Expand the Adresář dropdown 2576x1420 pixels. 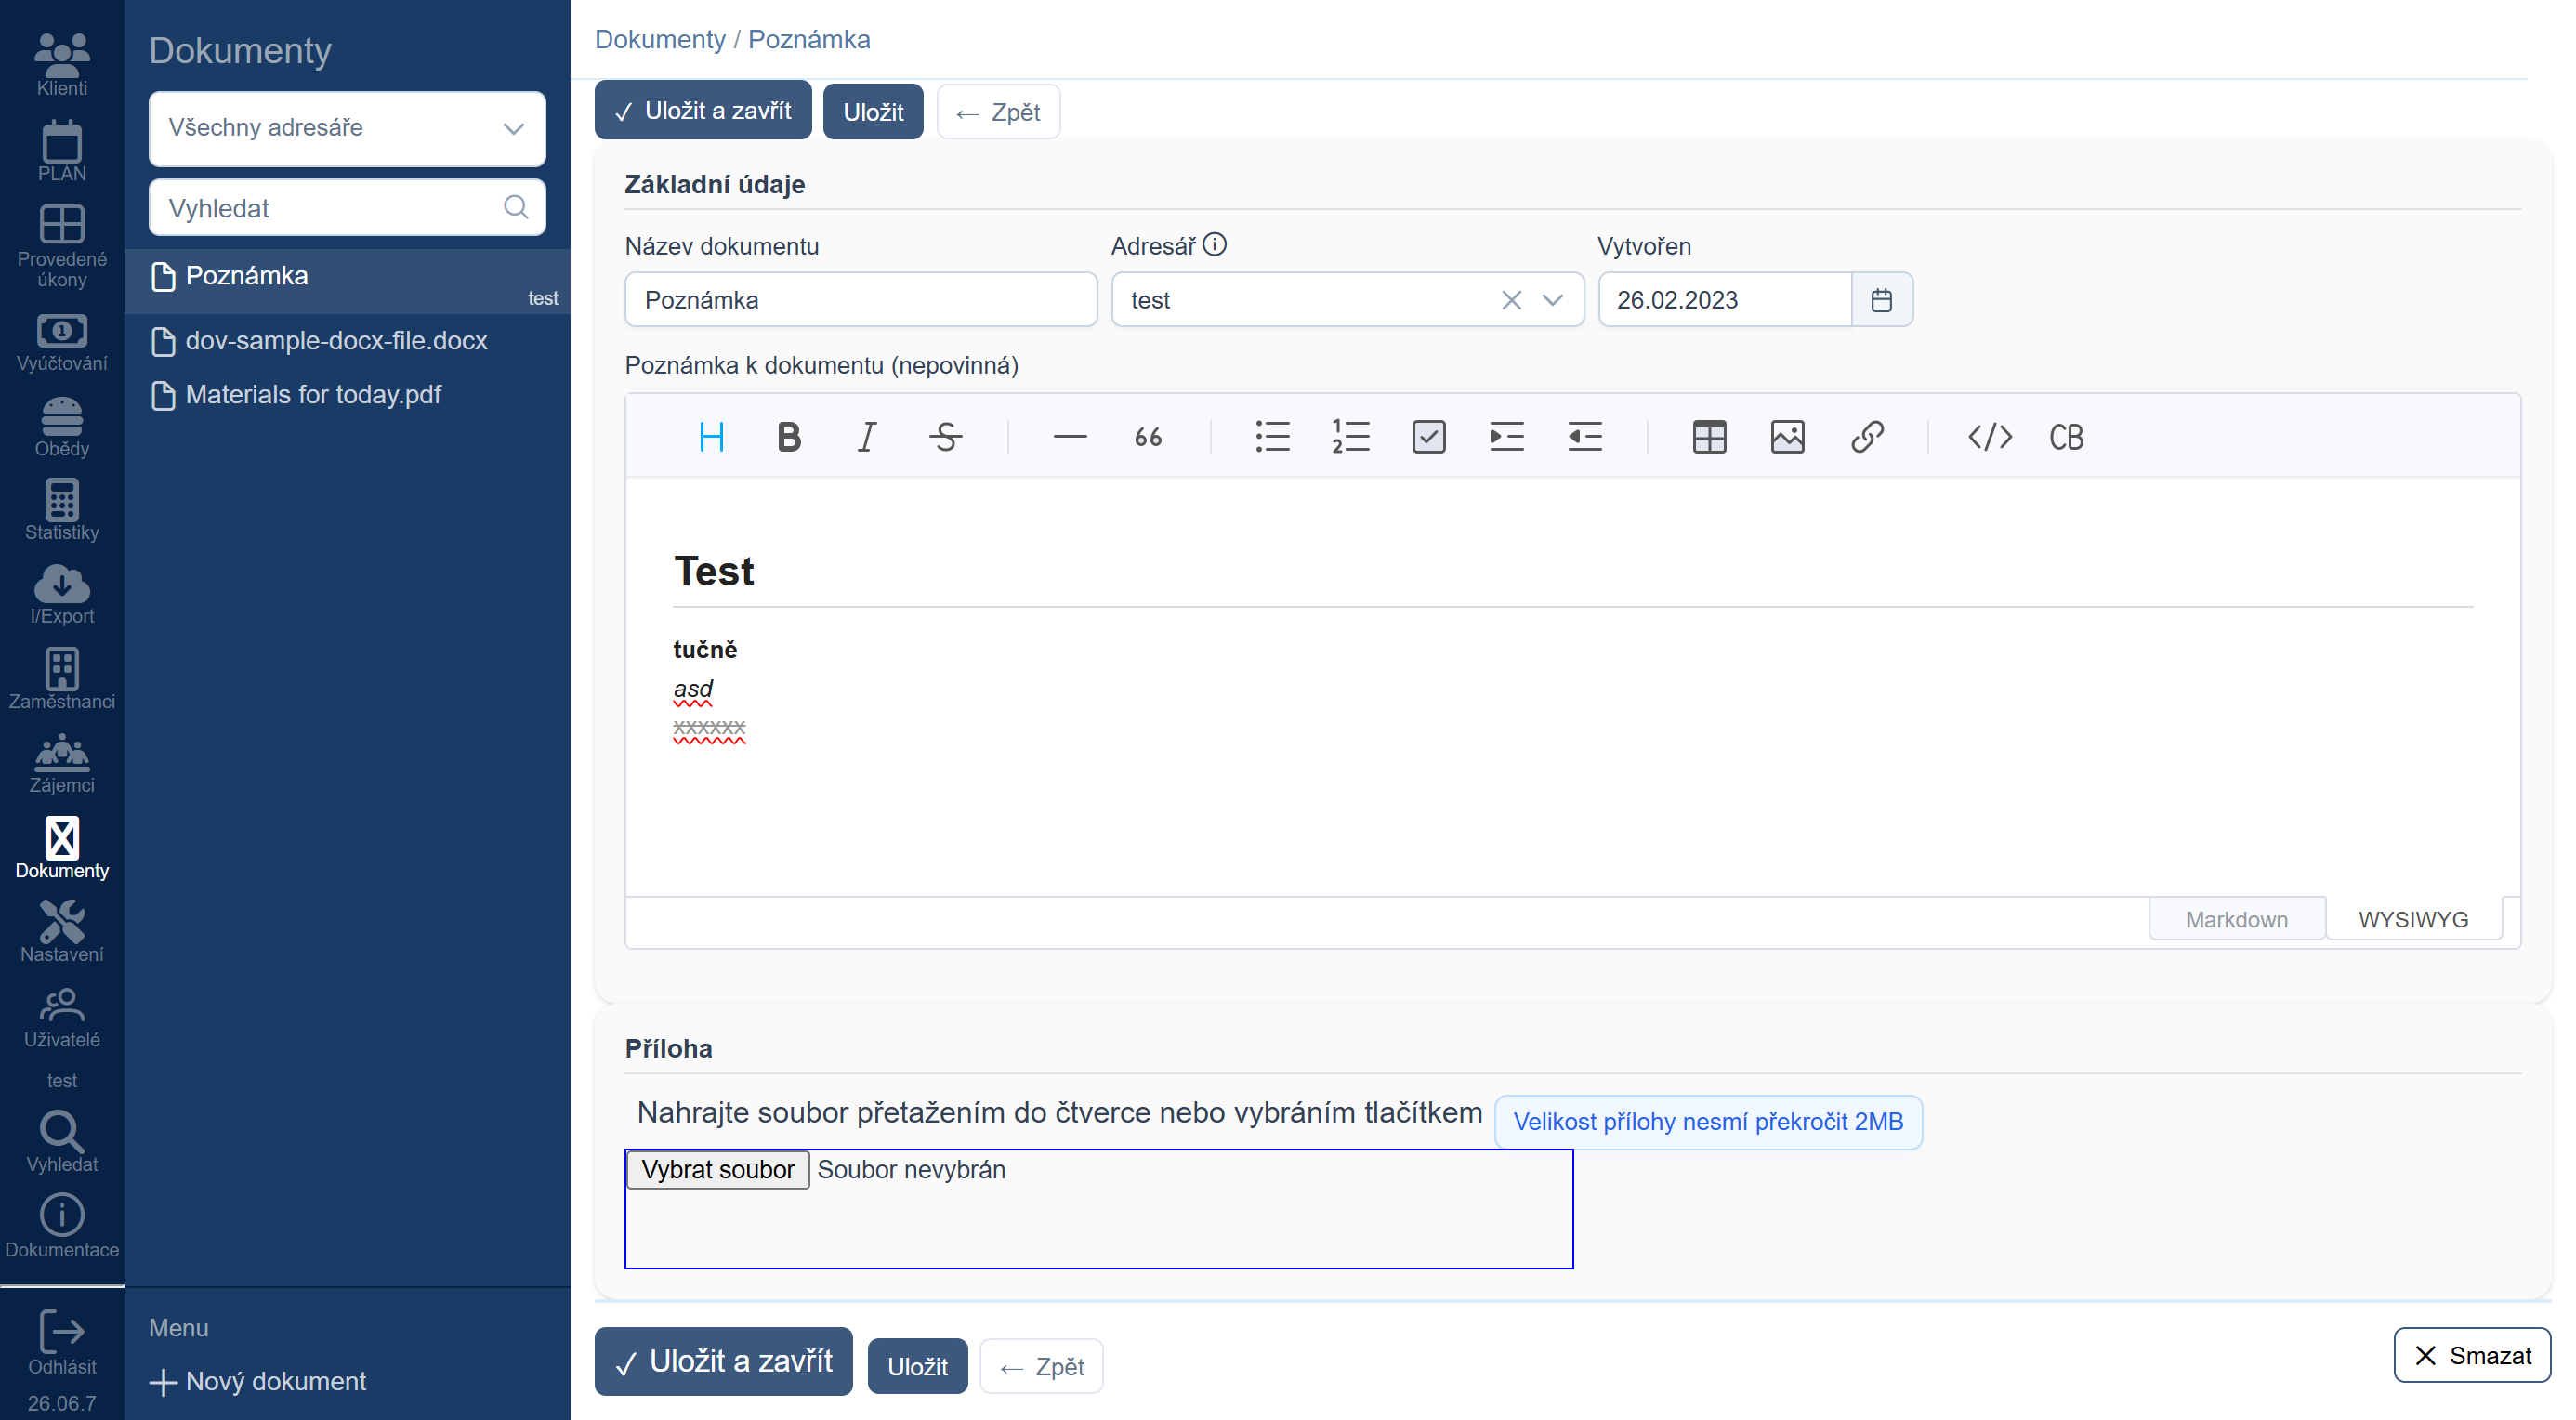(x=1553, y=300)
